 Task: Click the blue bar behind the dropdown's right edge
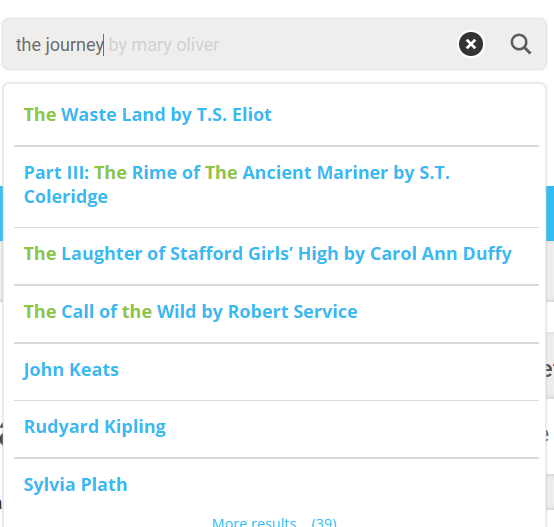550,213
